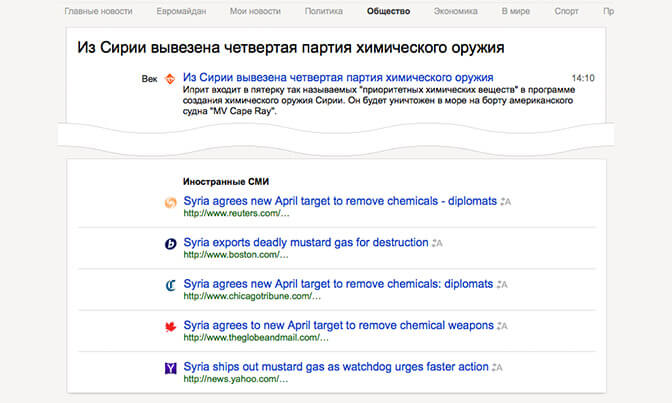Viewport: 672px width, 403px height.
Task: Translate the Yahoo headline via translate icon
Action: click(x=497, y=367)
